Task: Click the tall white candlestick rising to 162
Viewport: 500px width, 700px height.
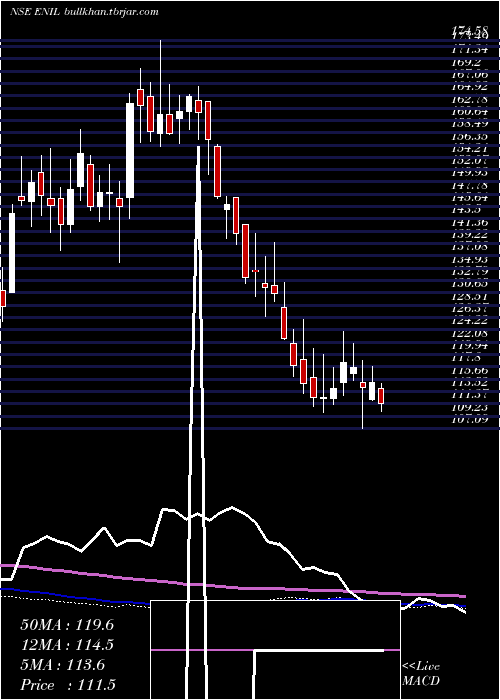Action: click(130, 150)
